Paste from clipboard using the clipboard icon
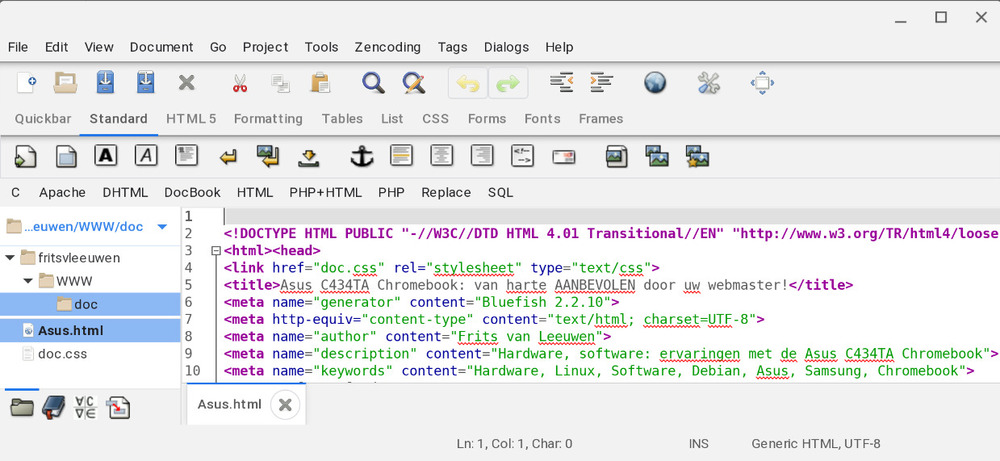Screen dimensions: 1000x461 (x=320, y=83)
